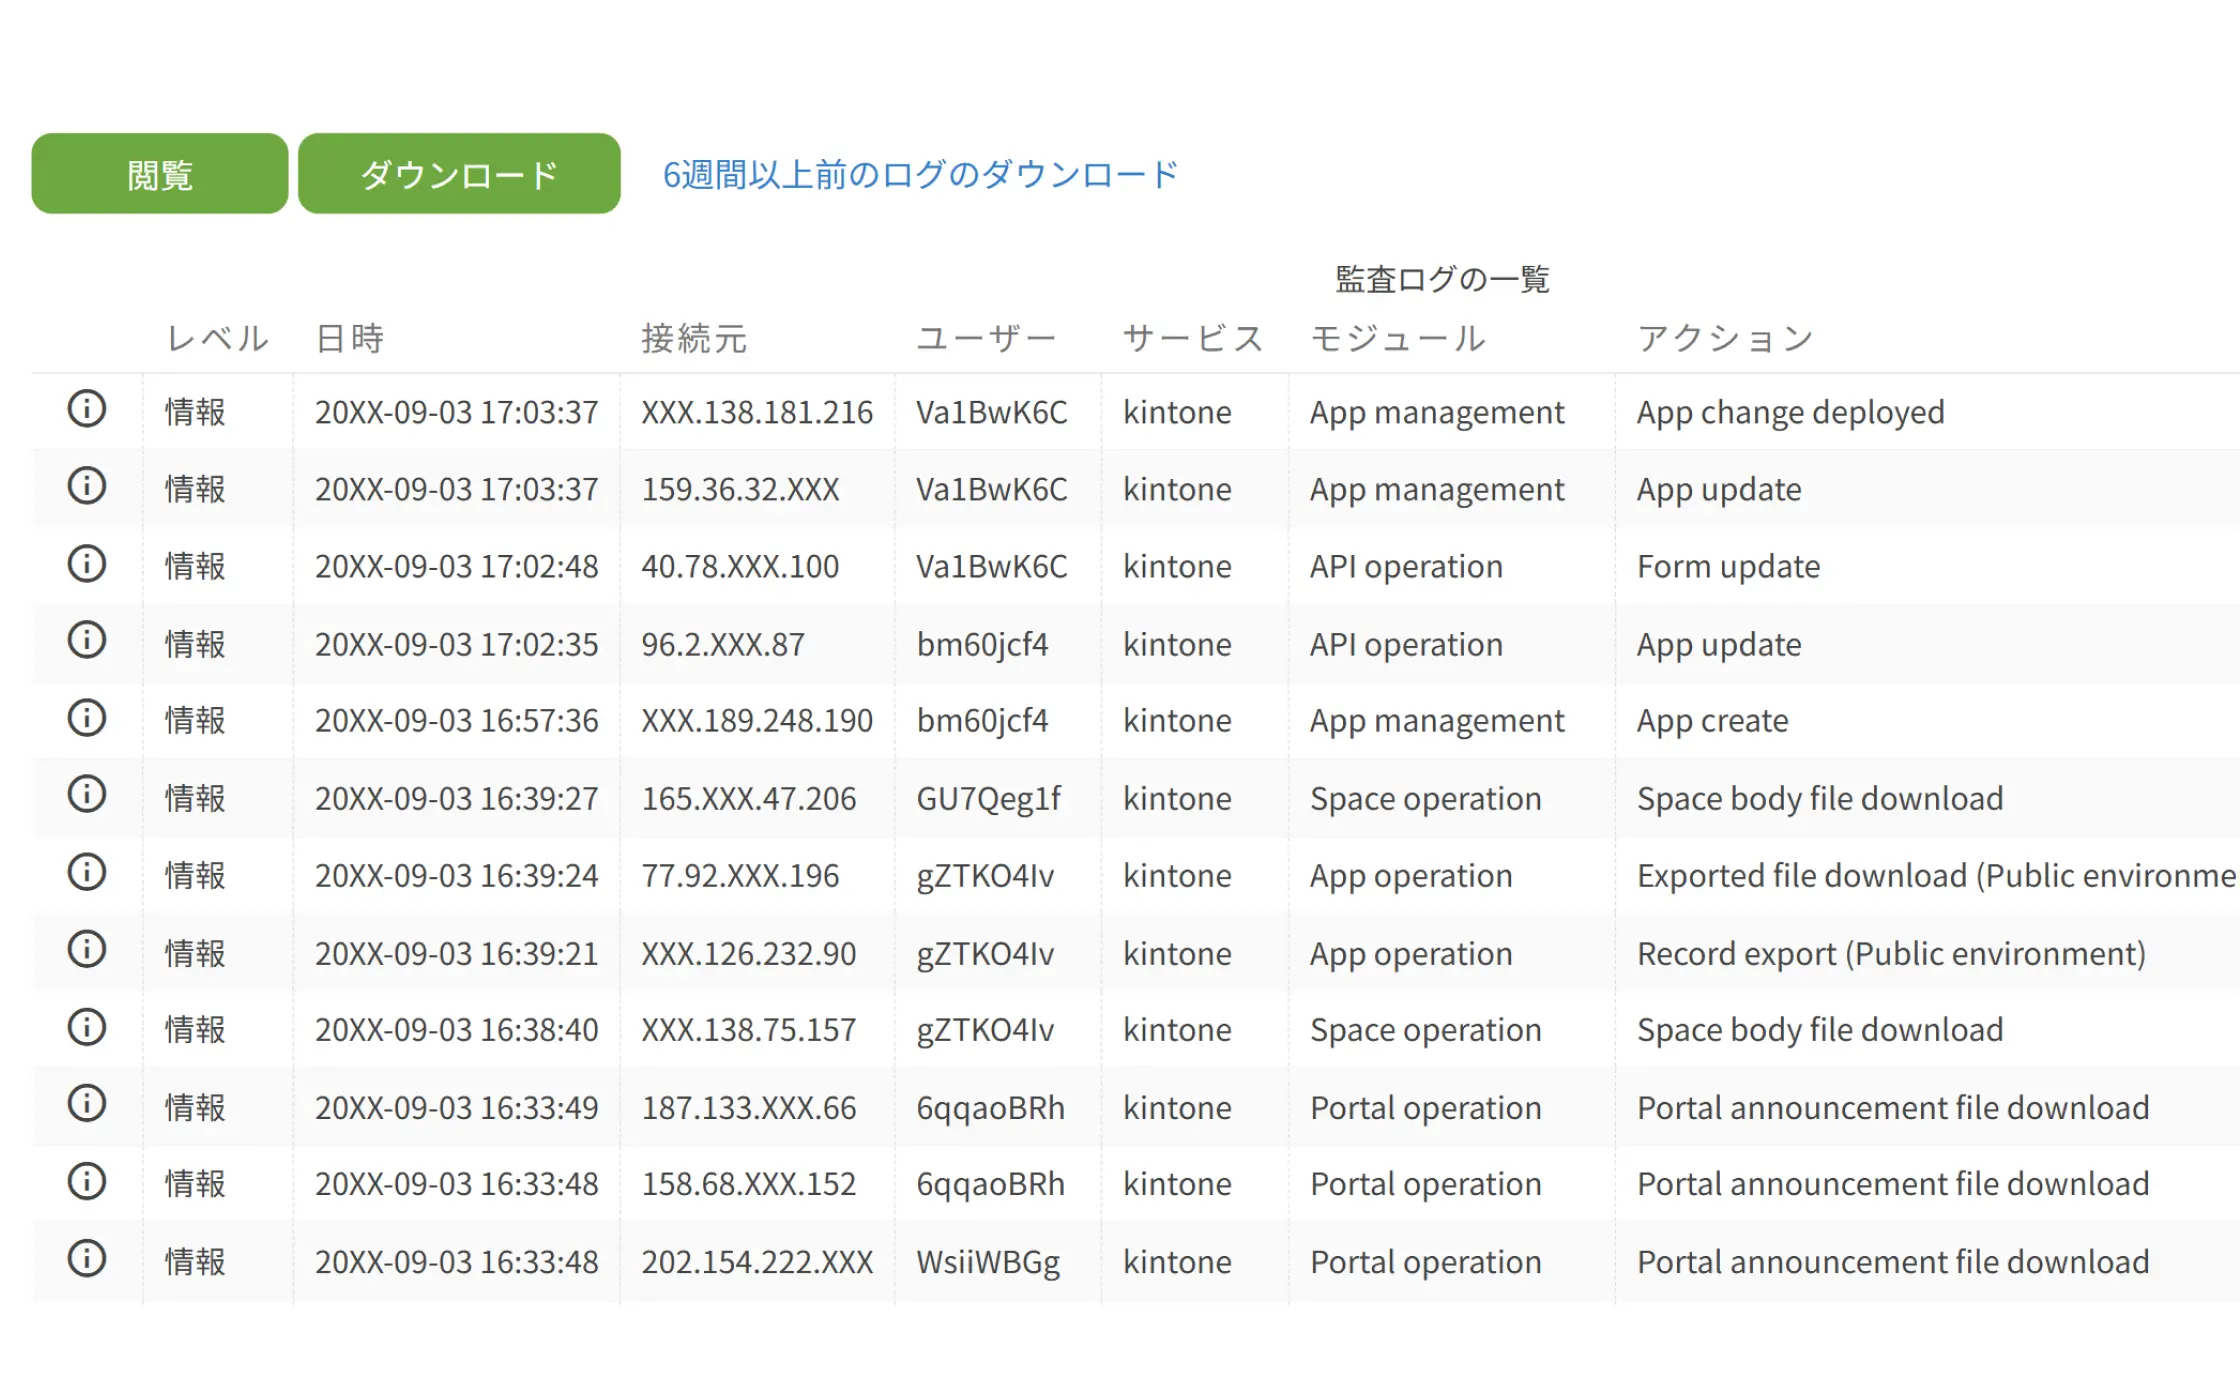Screen dimensions: 2240x1400
Task: Click info icon for WsiiWBGg user row
Action: click(x=87, y=1259)
